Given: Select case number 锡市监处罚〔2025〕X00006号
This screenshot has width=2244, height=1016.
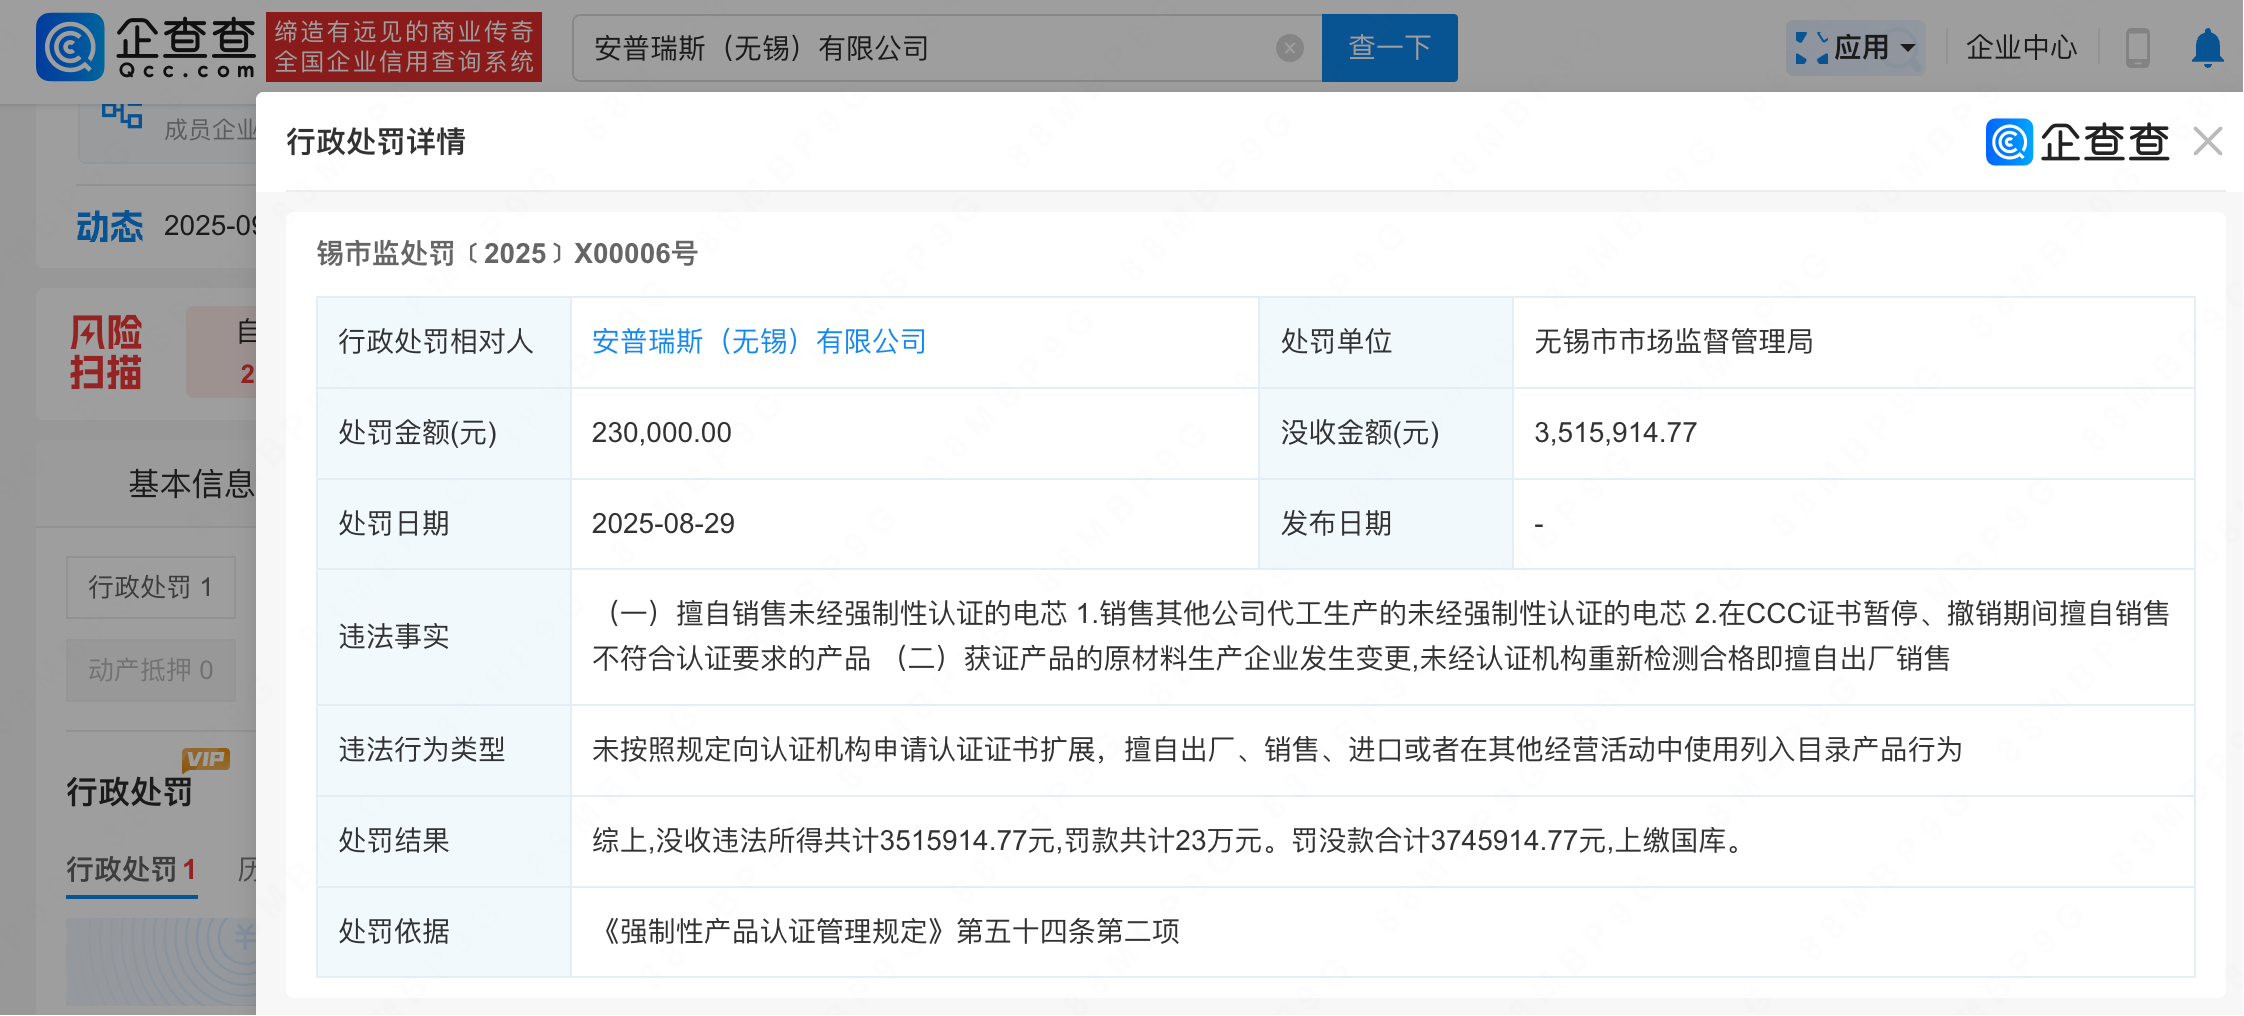Looking at the screenshot, I should (x=507, y=253).
